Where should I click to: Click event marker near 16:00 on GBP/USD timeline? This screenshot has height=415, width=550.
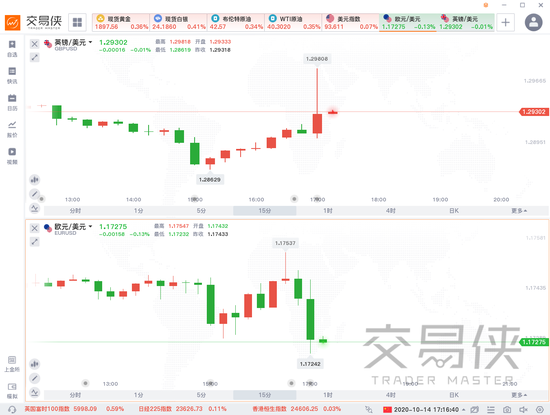(x=294, y=199)
